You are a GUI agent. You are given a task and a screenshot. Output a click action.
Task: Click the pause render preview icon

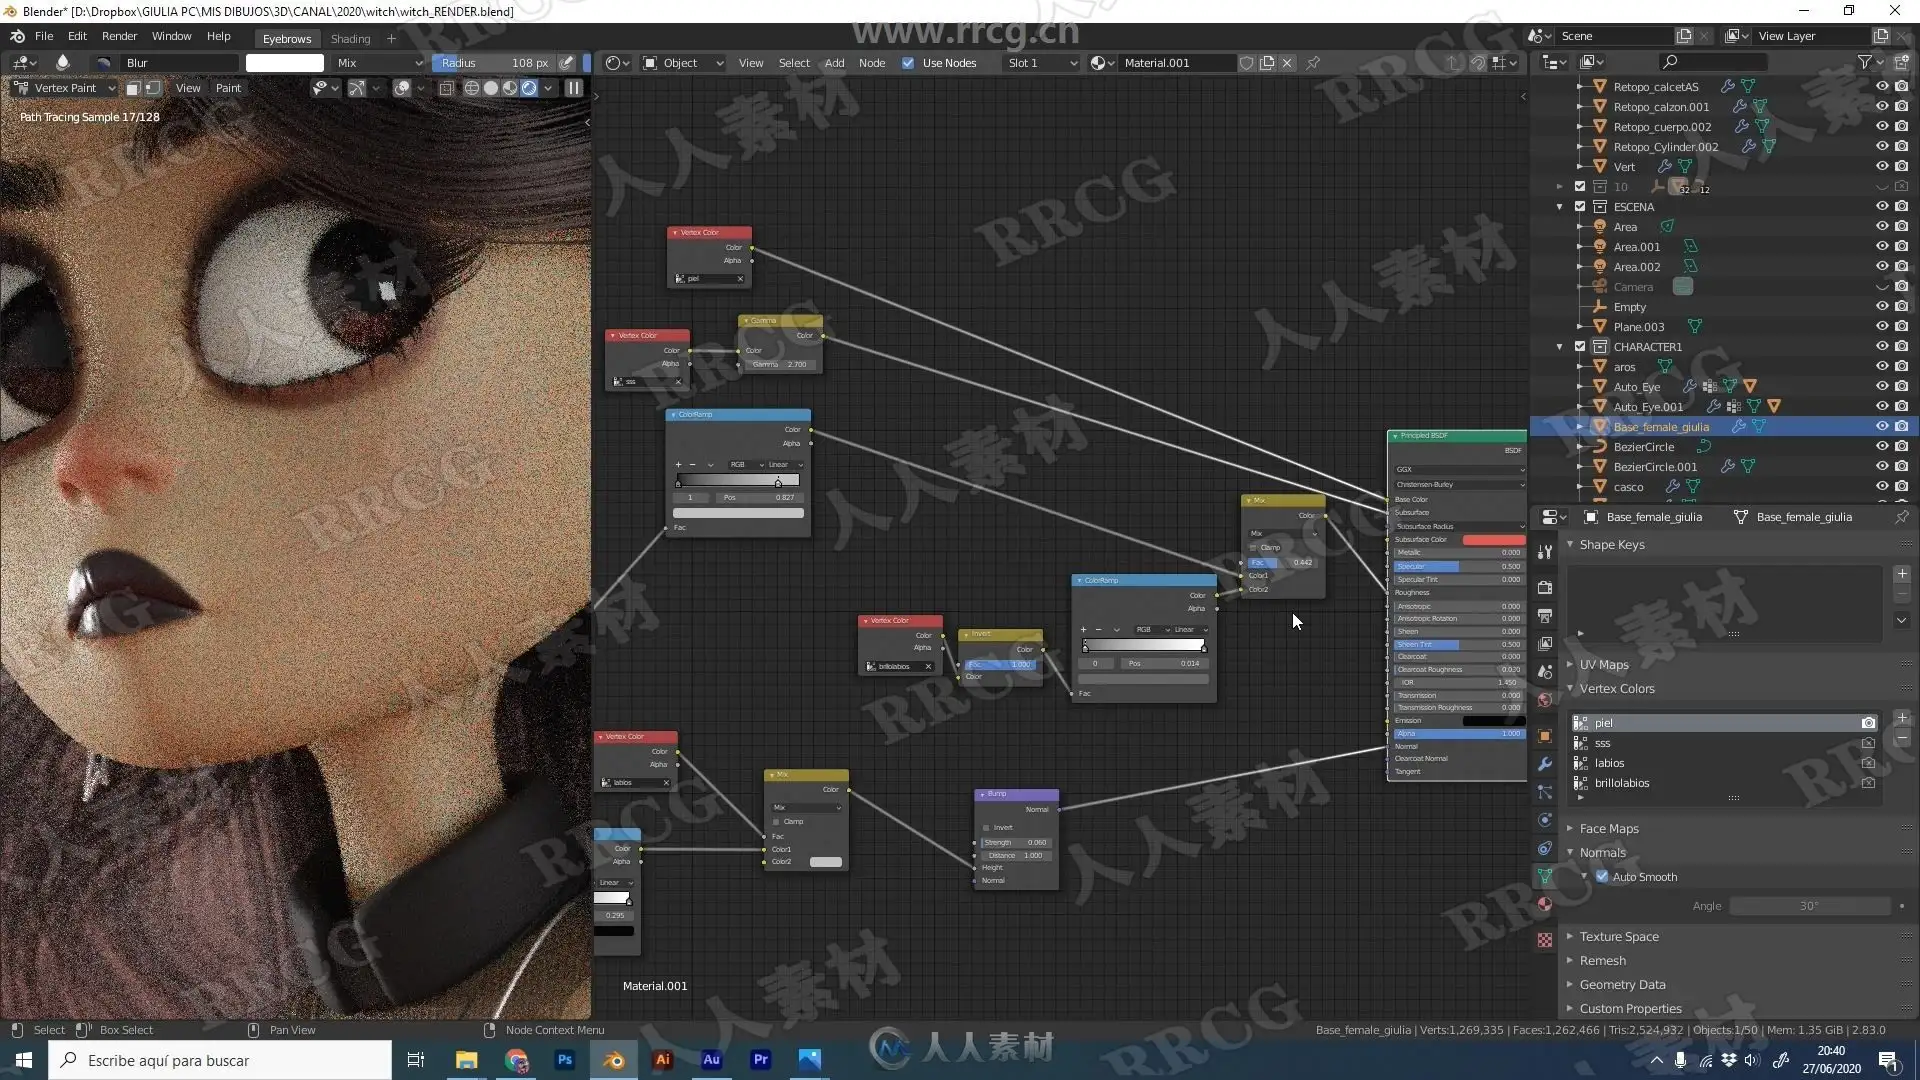[574, 88]
